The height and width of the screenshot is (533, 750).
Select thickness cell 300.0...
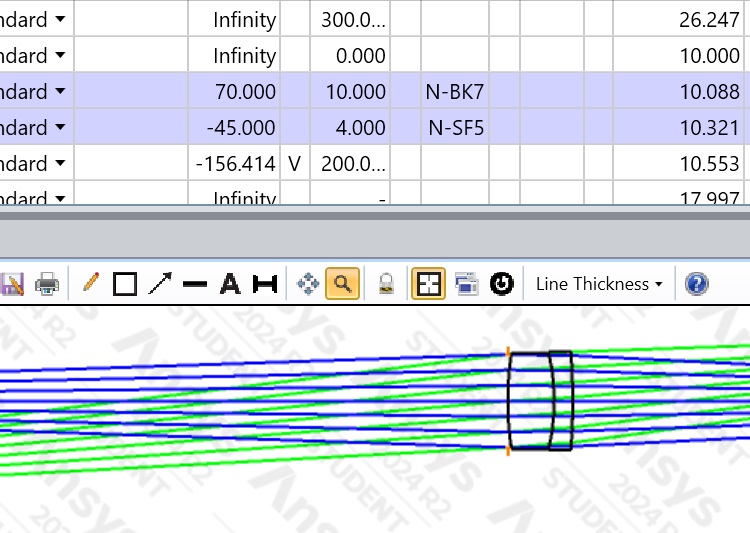tap(350, 19)
